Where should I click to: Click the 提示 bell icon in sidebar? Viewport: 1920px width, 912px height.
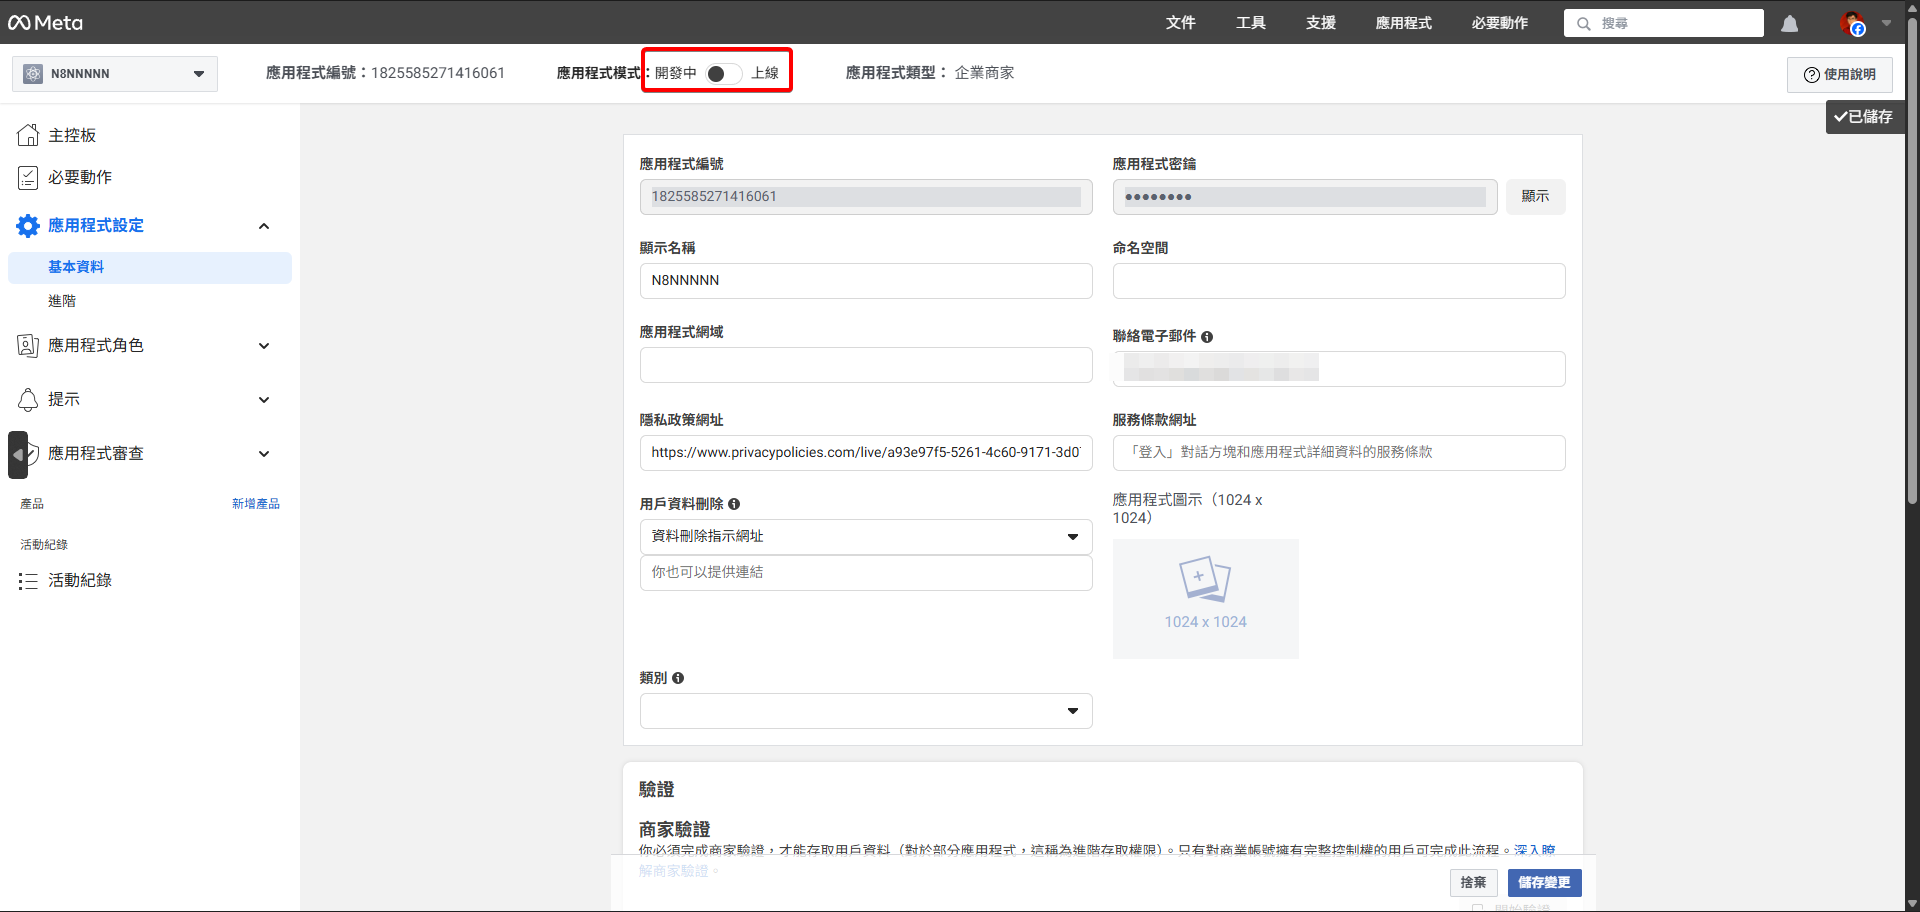point(28,399)
